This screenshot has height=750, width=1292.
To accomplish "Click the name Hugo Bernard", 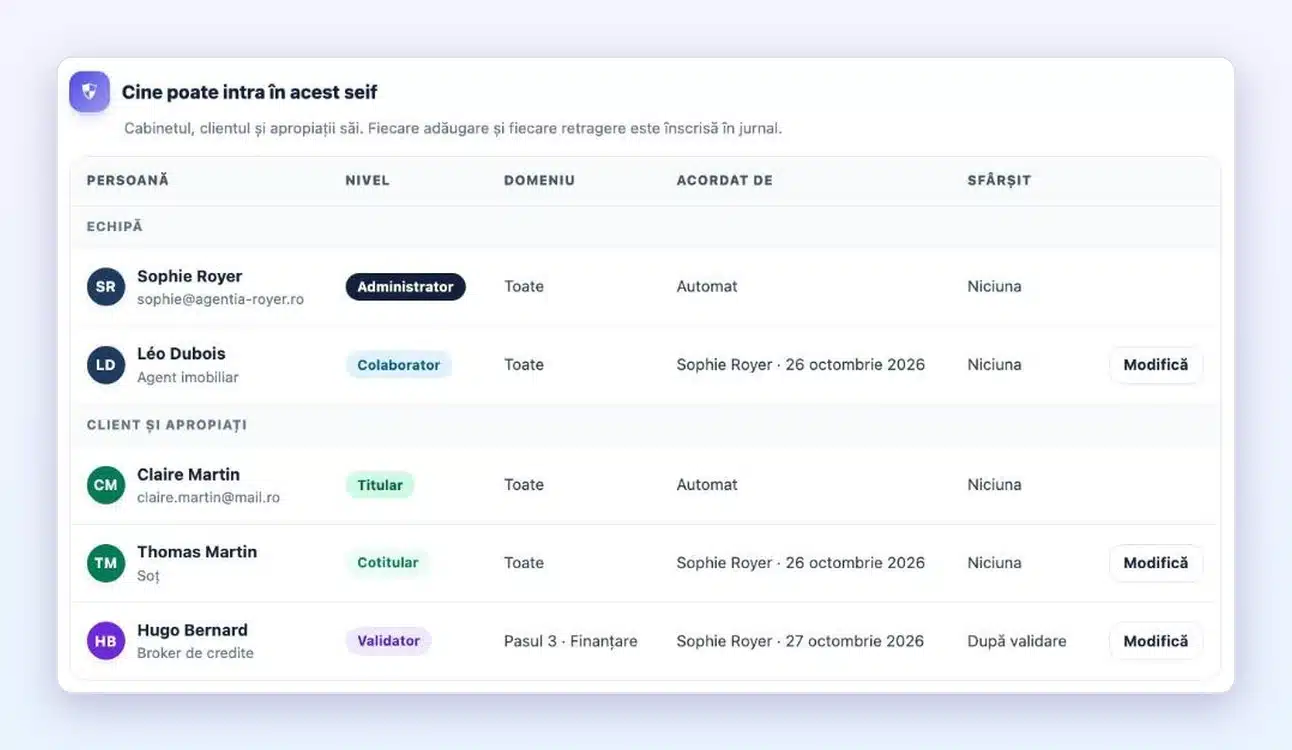I will 192,630.
